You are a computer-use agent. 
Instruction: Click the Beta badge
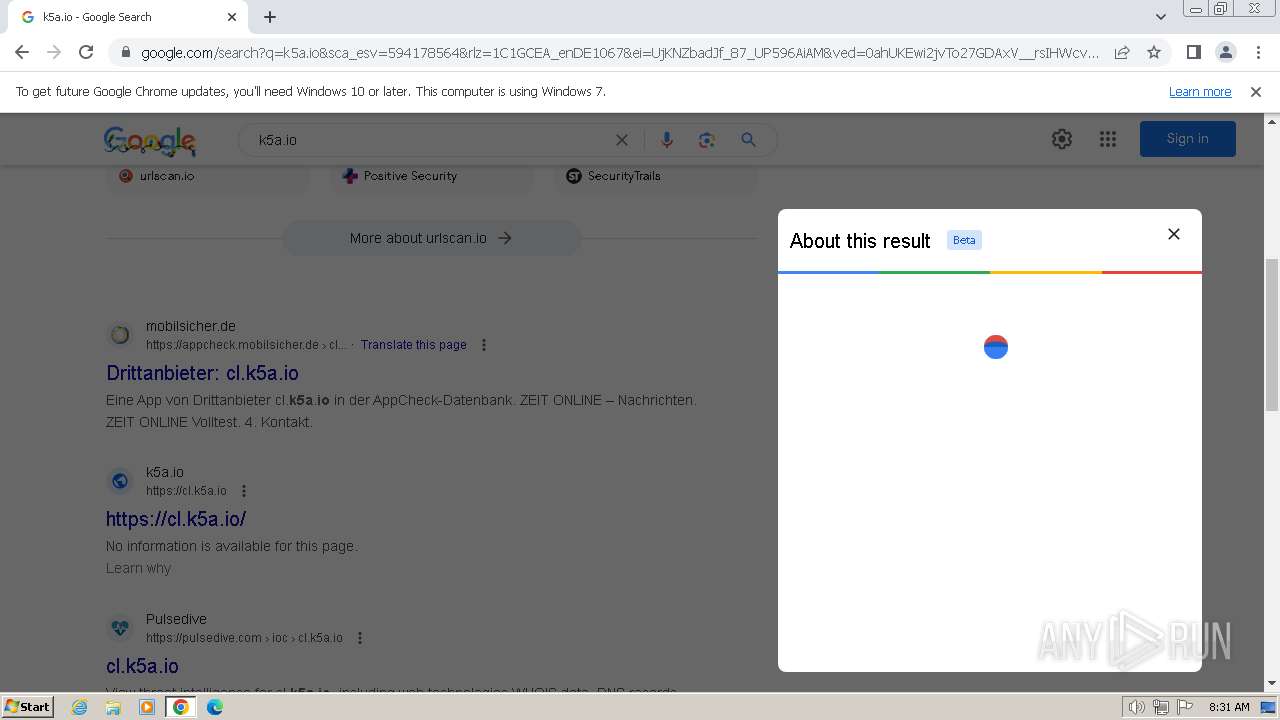point(964,240)
